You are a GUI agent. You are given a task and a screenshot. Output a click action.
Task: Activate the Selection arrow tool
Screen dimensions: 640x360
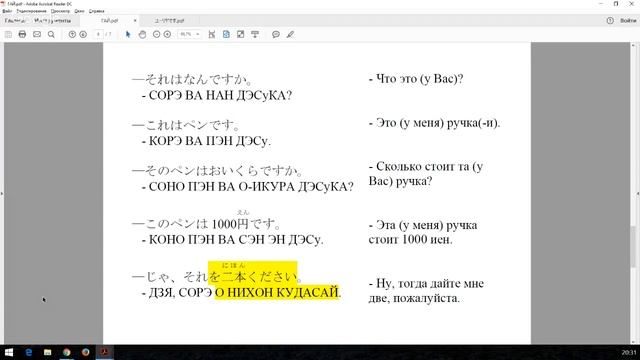(128, 35)
